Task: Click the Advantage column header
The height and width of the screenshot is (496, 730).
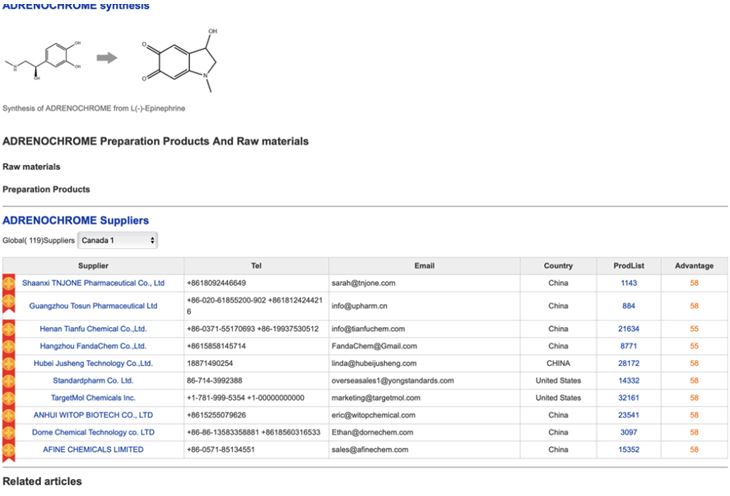Action: click(x=694, y=265)
